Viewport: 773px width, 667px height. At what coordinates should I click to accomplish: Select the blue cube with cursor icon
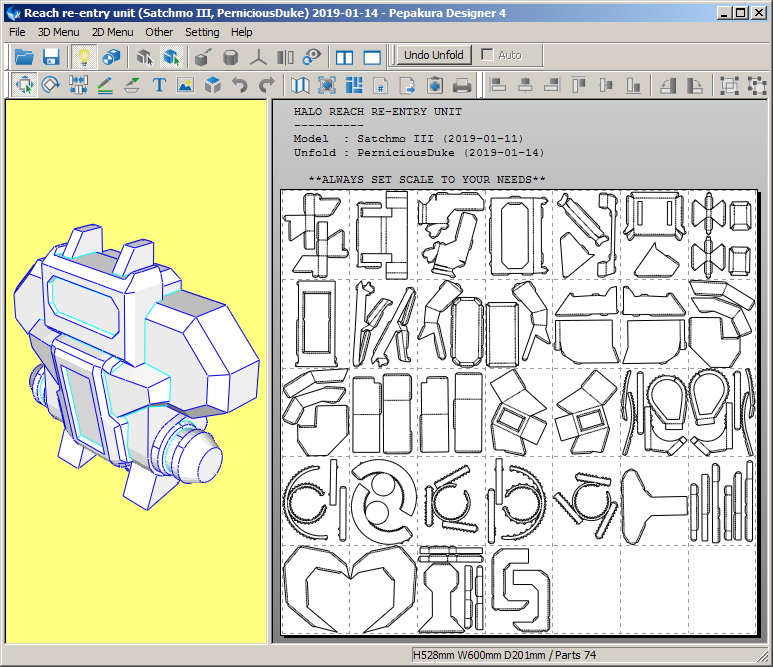pos(172,57)
